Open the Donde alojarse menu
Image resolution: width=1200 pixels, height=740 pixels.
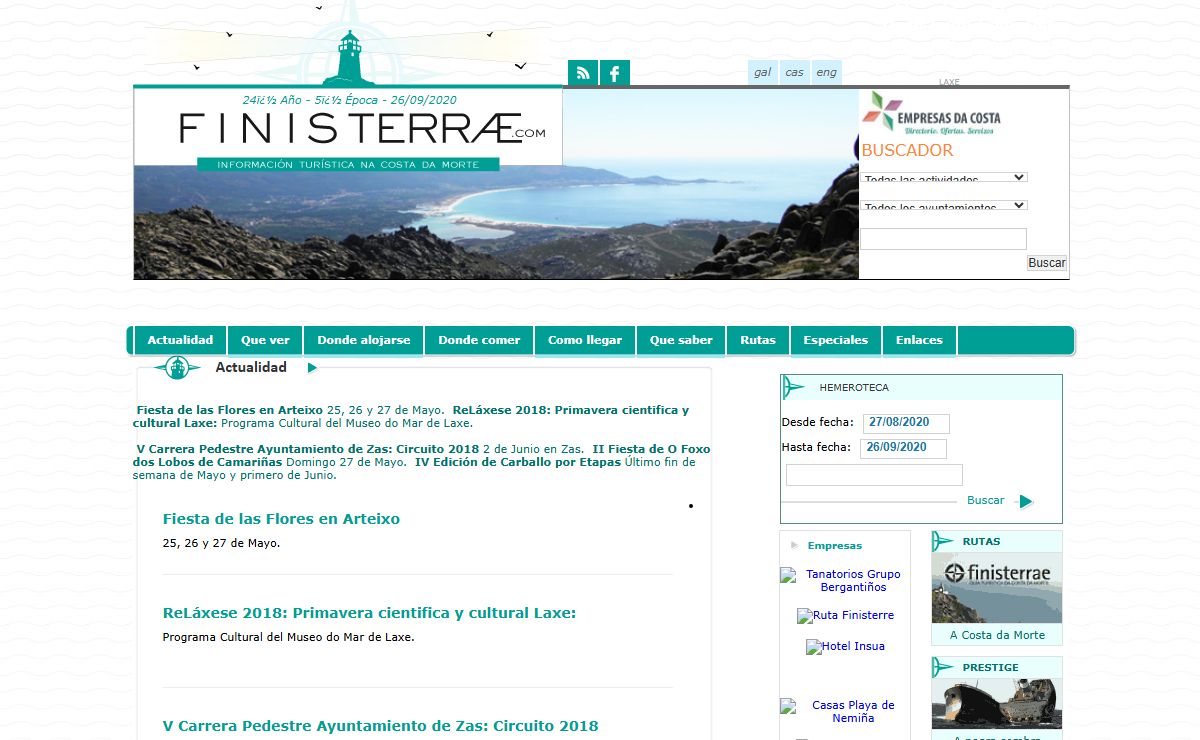point(364,340)
